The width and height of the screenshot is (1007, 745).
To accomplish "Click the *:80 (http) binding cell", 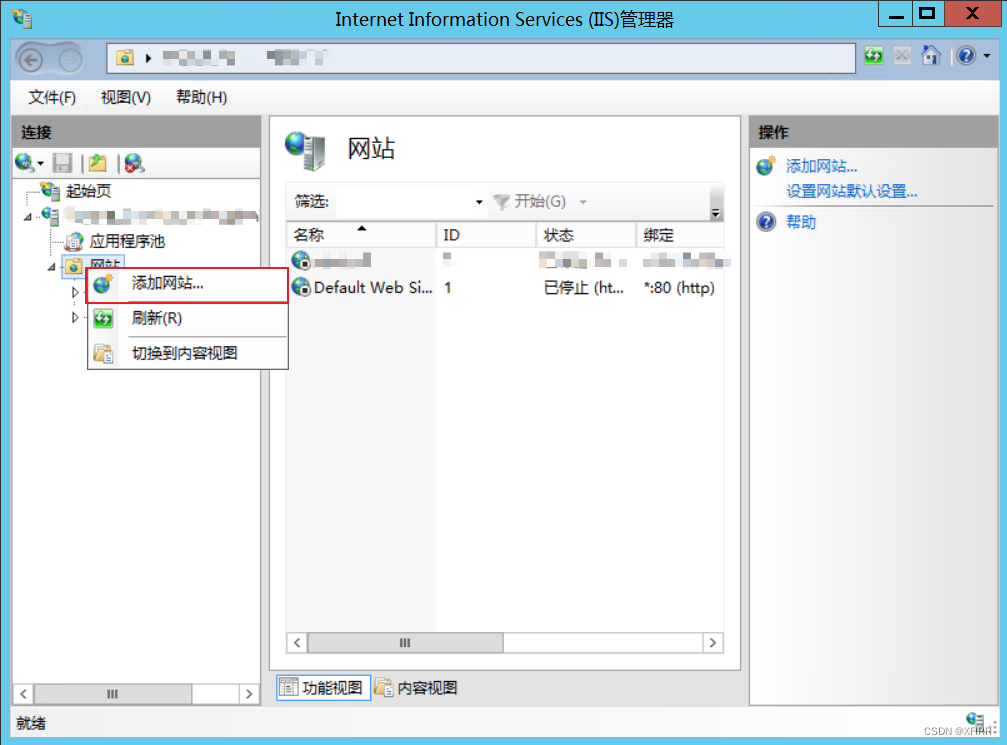I will 679,288.
